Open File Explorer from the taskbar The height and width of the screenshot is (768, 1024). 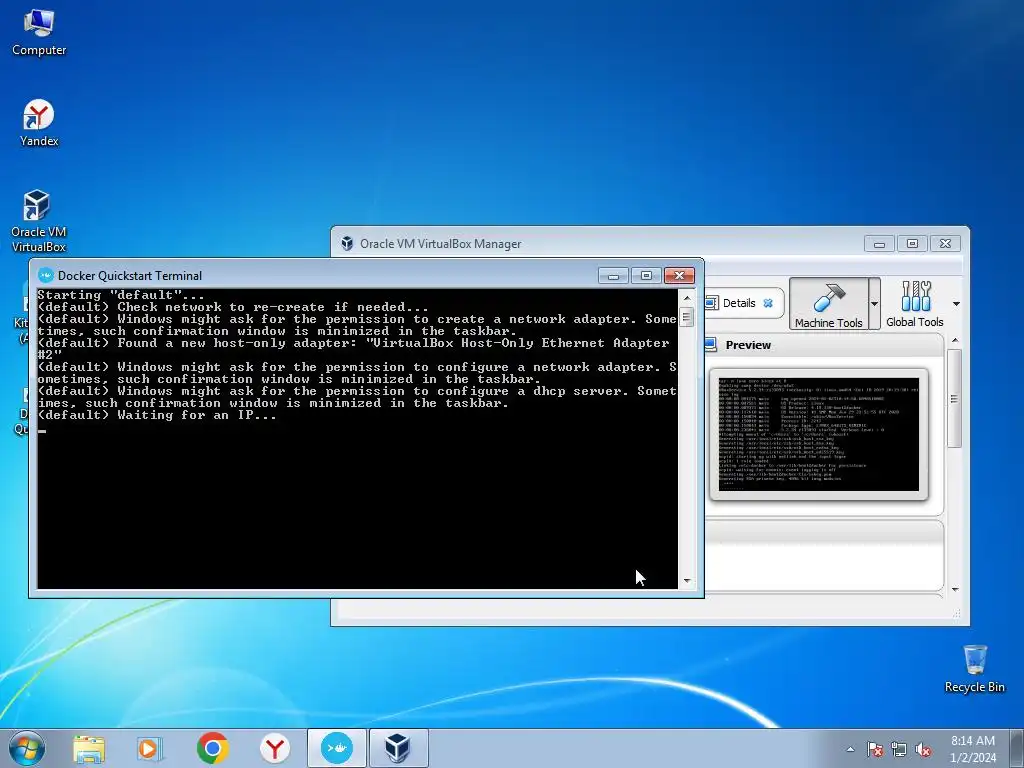(89, 748)
